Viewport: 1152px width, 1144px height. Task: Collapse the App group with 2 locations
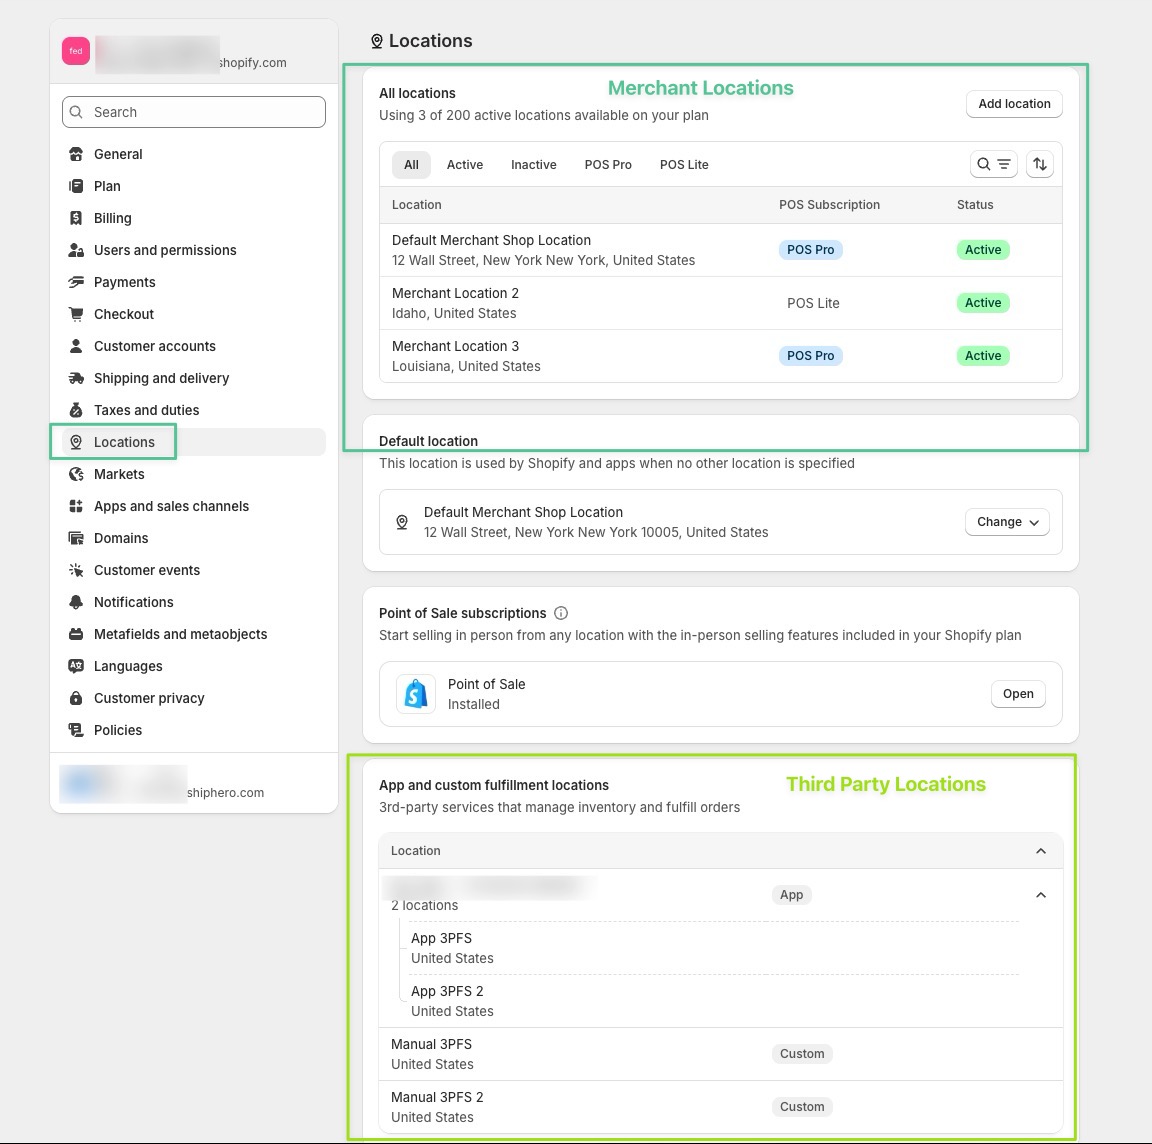click(1040, 895)
